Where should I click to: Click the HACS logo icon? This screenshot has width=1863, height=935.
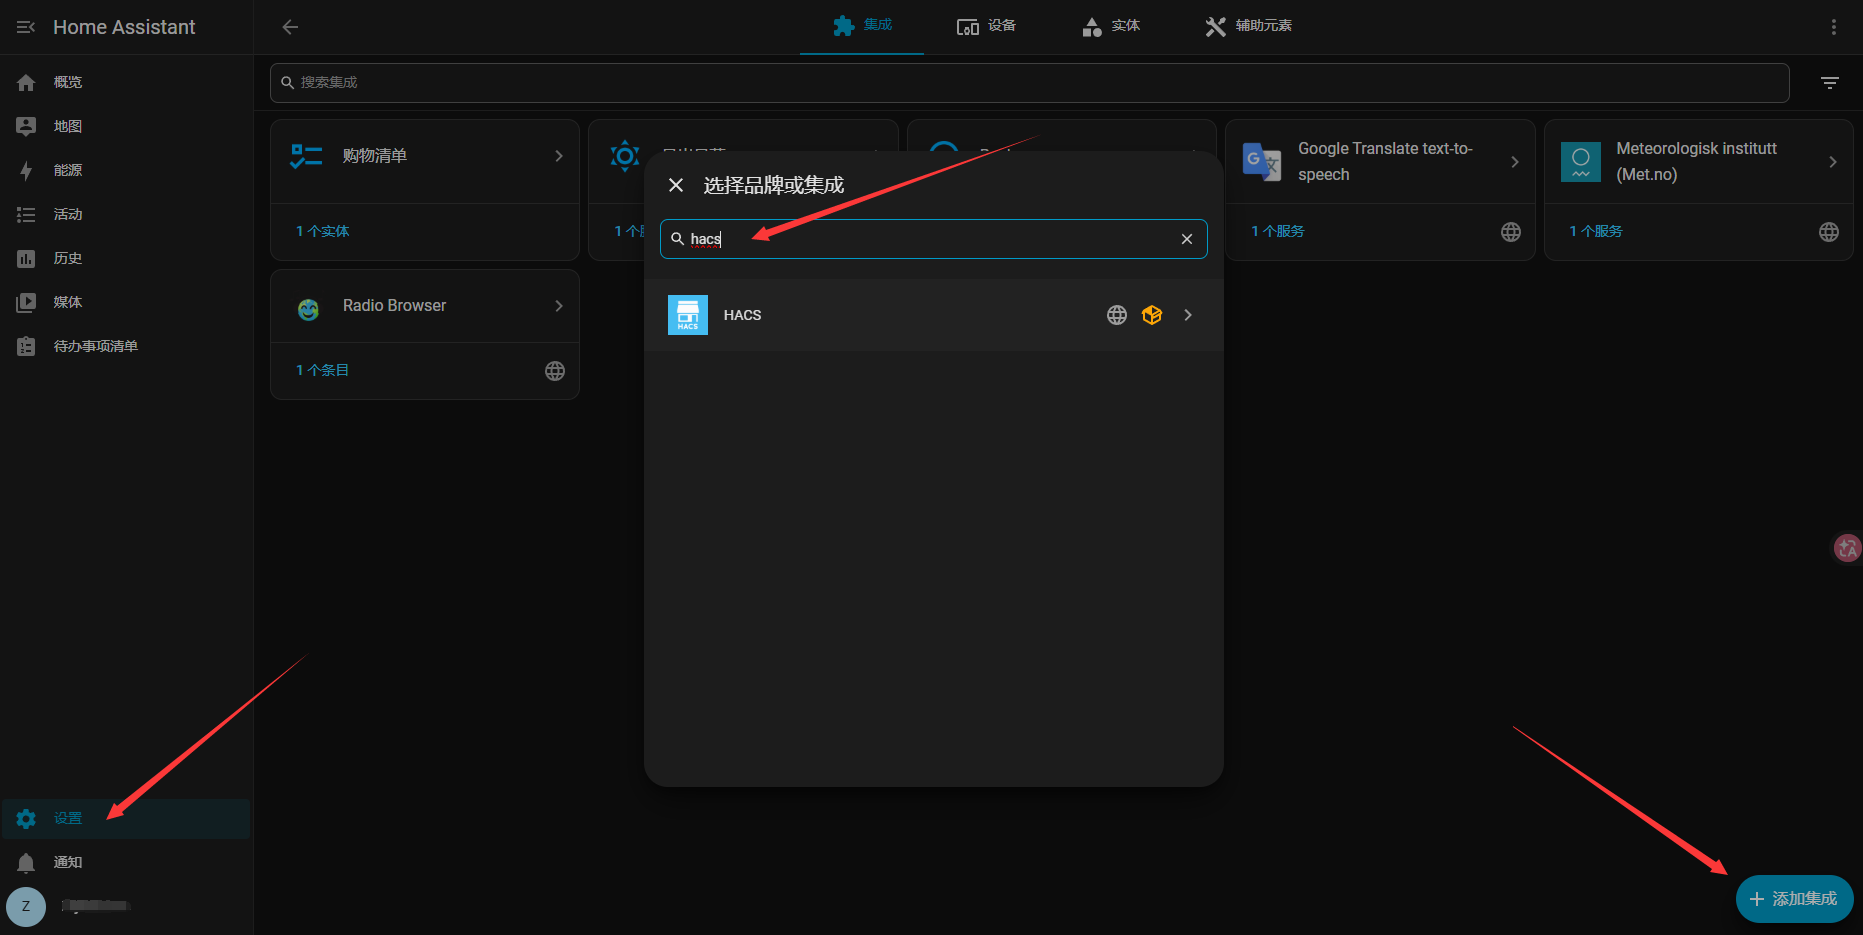(x=688, y=315)
